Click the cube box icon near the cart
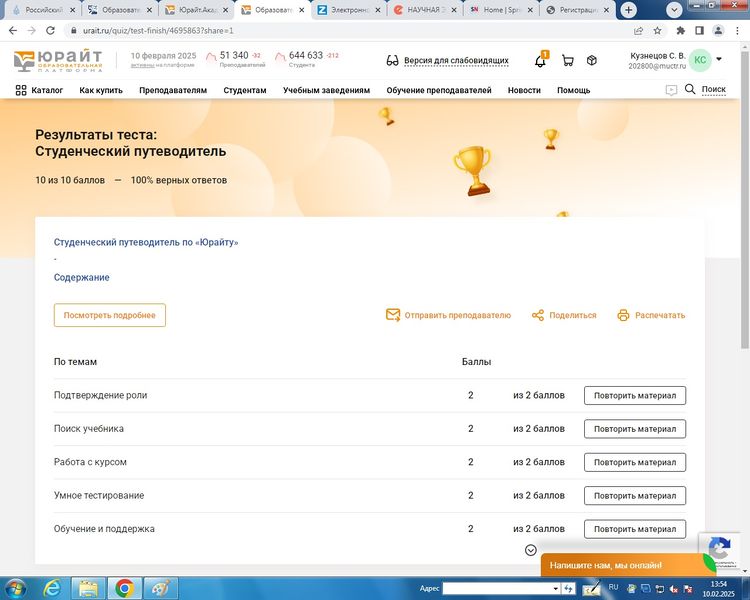 (x=592, y=60)
